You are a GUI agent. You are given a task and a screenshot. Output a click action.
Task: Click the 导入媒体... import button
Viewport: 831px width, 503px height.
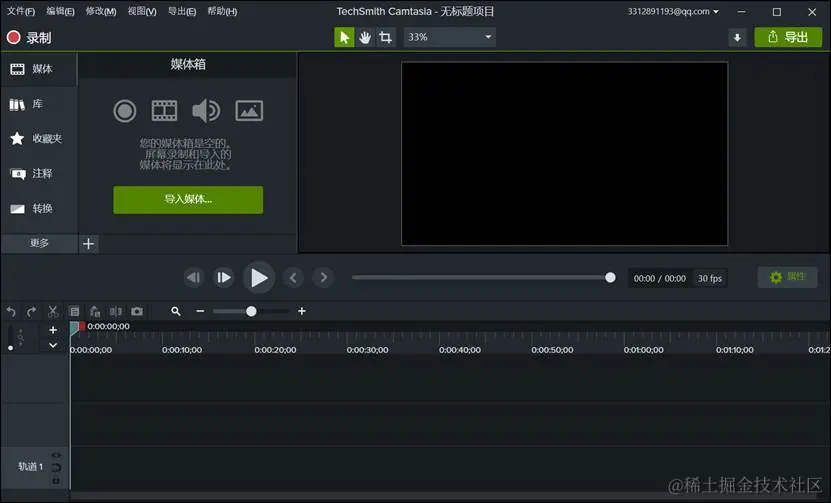coord(188,200)
